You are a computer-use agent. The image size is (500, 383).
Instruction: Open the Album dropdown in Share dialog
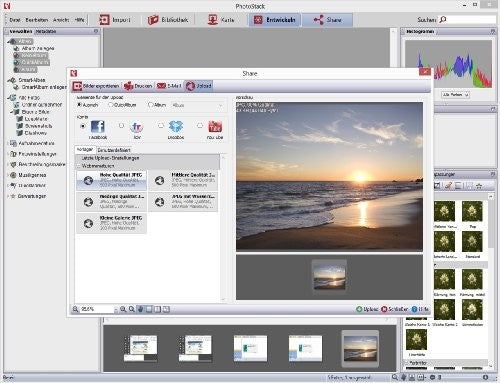[x=197, y=105]
